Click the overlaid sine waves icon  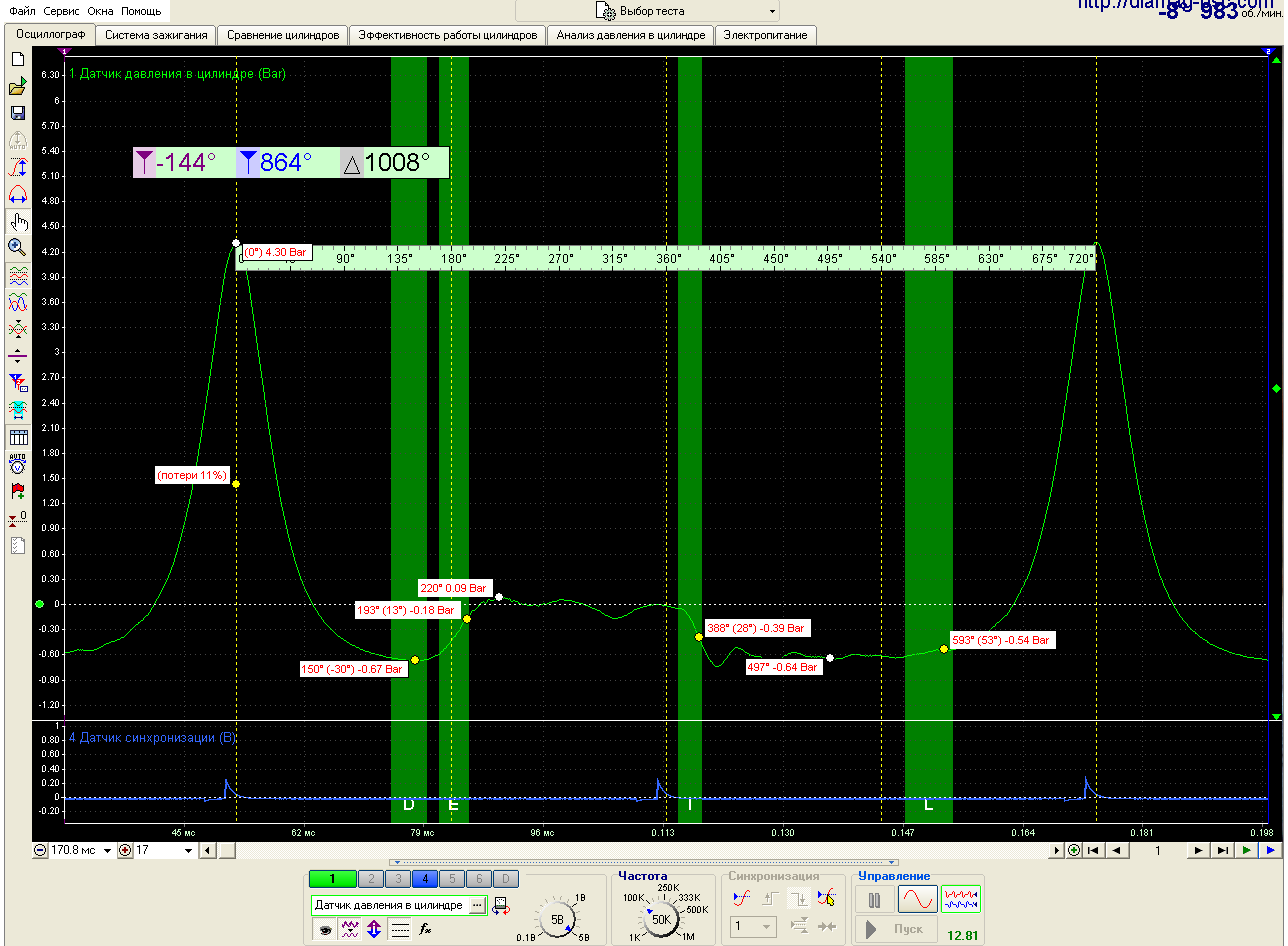17,301
